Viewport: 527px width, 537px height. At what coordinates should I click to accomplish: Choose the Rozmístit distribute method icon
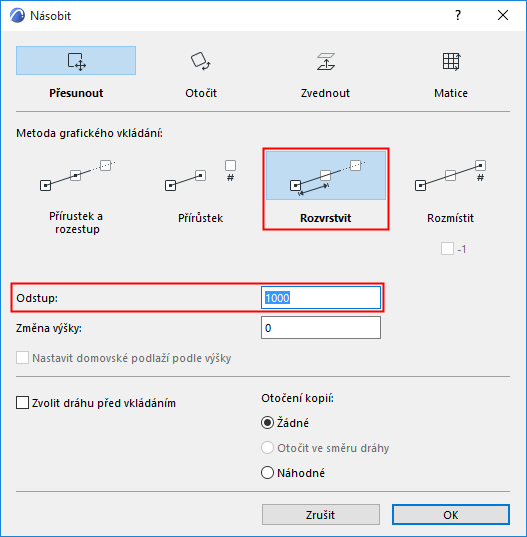pos(451,176)
